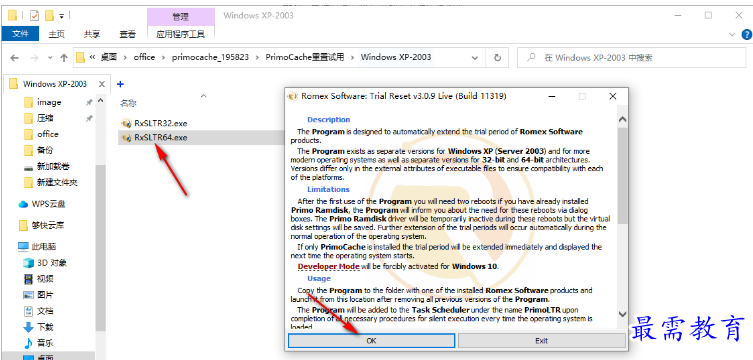The width and height of the screenshot is (753, 360).
Task: Open the 共享 ribbon tab
Action: tap(92, 34)
